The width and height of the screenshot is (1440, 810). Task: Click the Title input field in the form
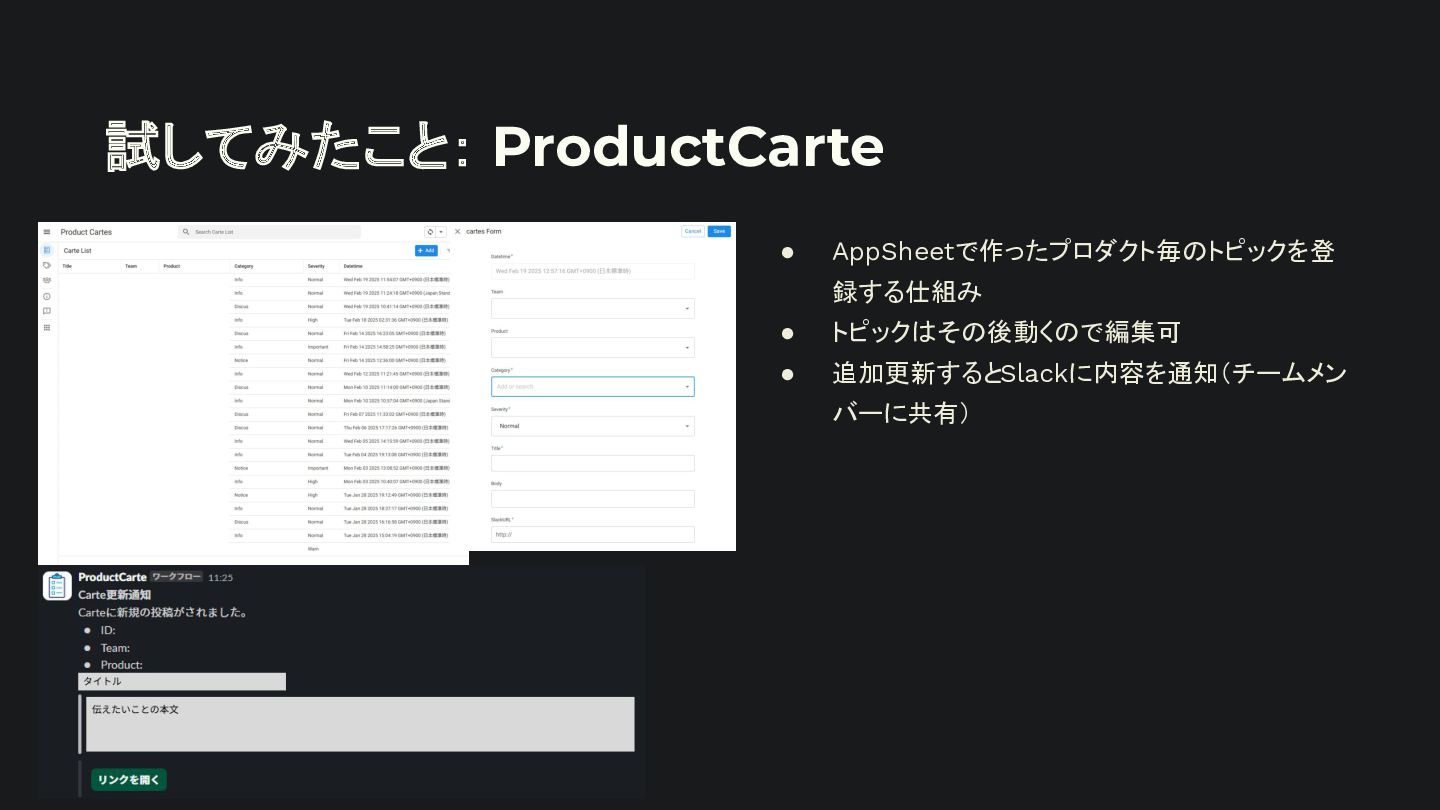click(592, 463)
